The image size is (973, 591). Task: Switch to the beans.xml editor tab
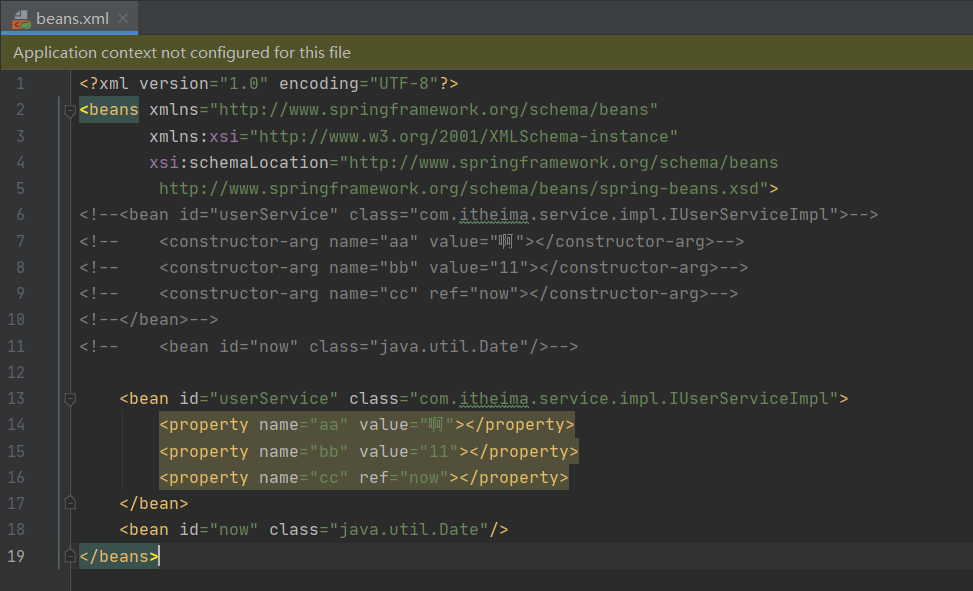[72, 19]
